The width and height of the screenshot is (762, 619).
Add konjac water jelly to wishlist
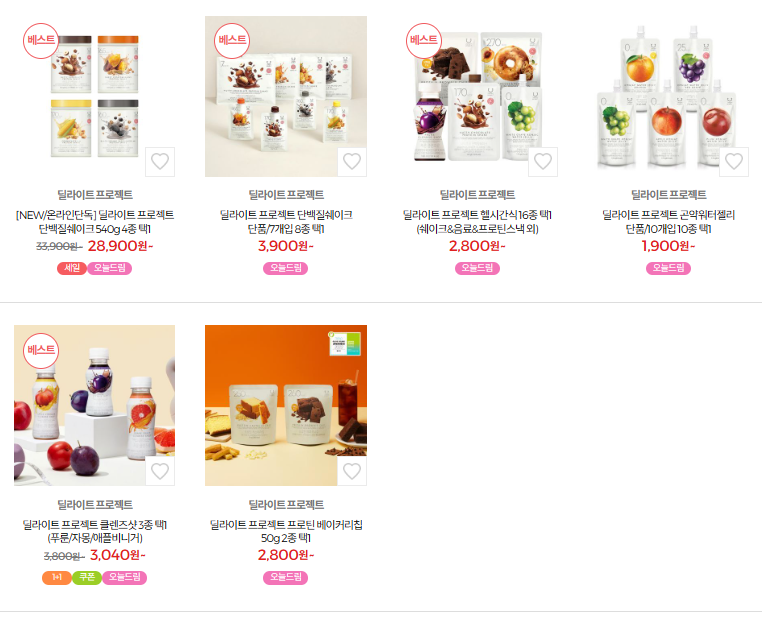(734, 162)
